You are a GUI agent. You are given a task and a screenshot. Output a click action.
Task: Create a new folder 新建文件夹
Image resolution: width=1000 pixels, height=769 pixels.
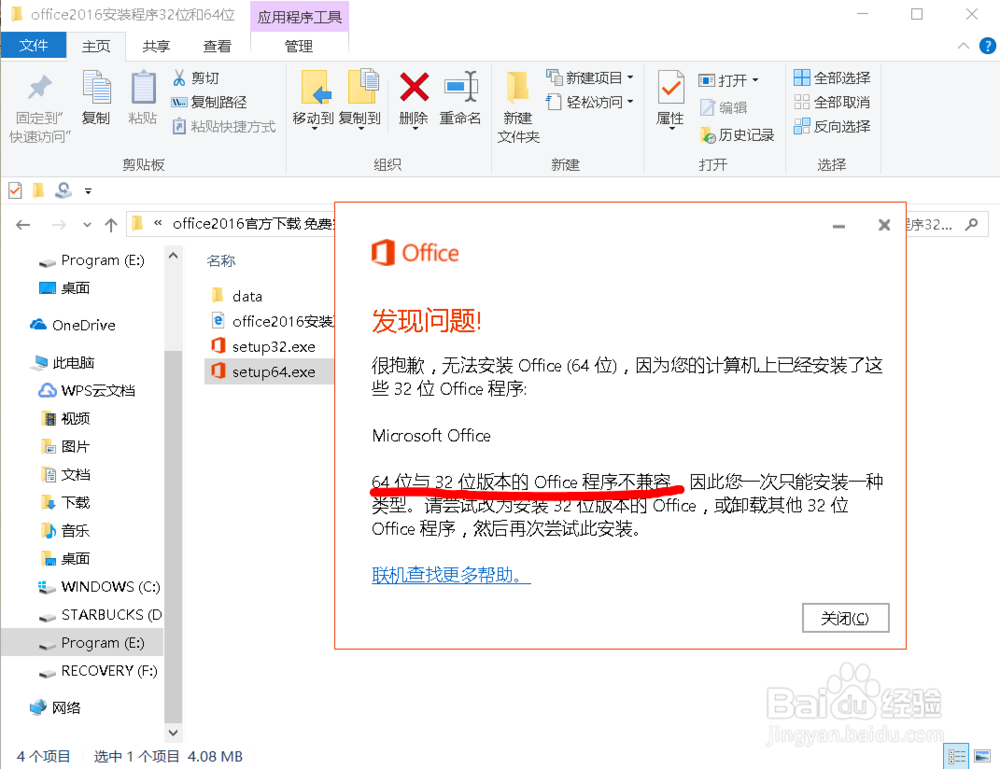518,107
